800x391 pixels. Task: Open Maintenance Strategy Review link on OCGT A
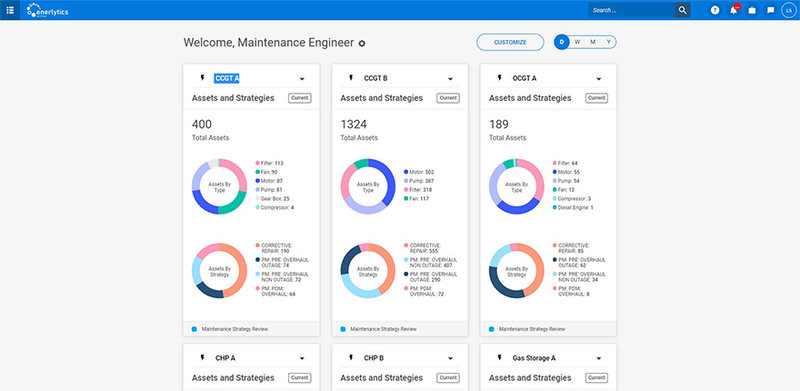coord(532,329)
